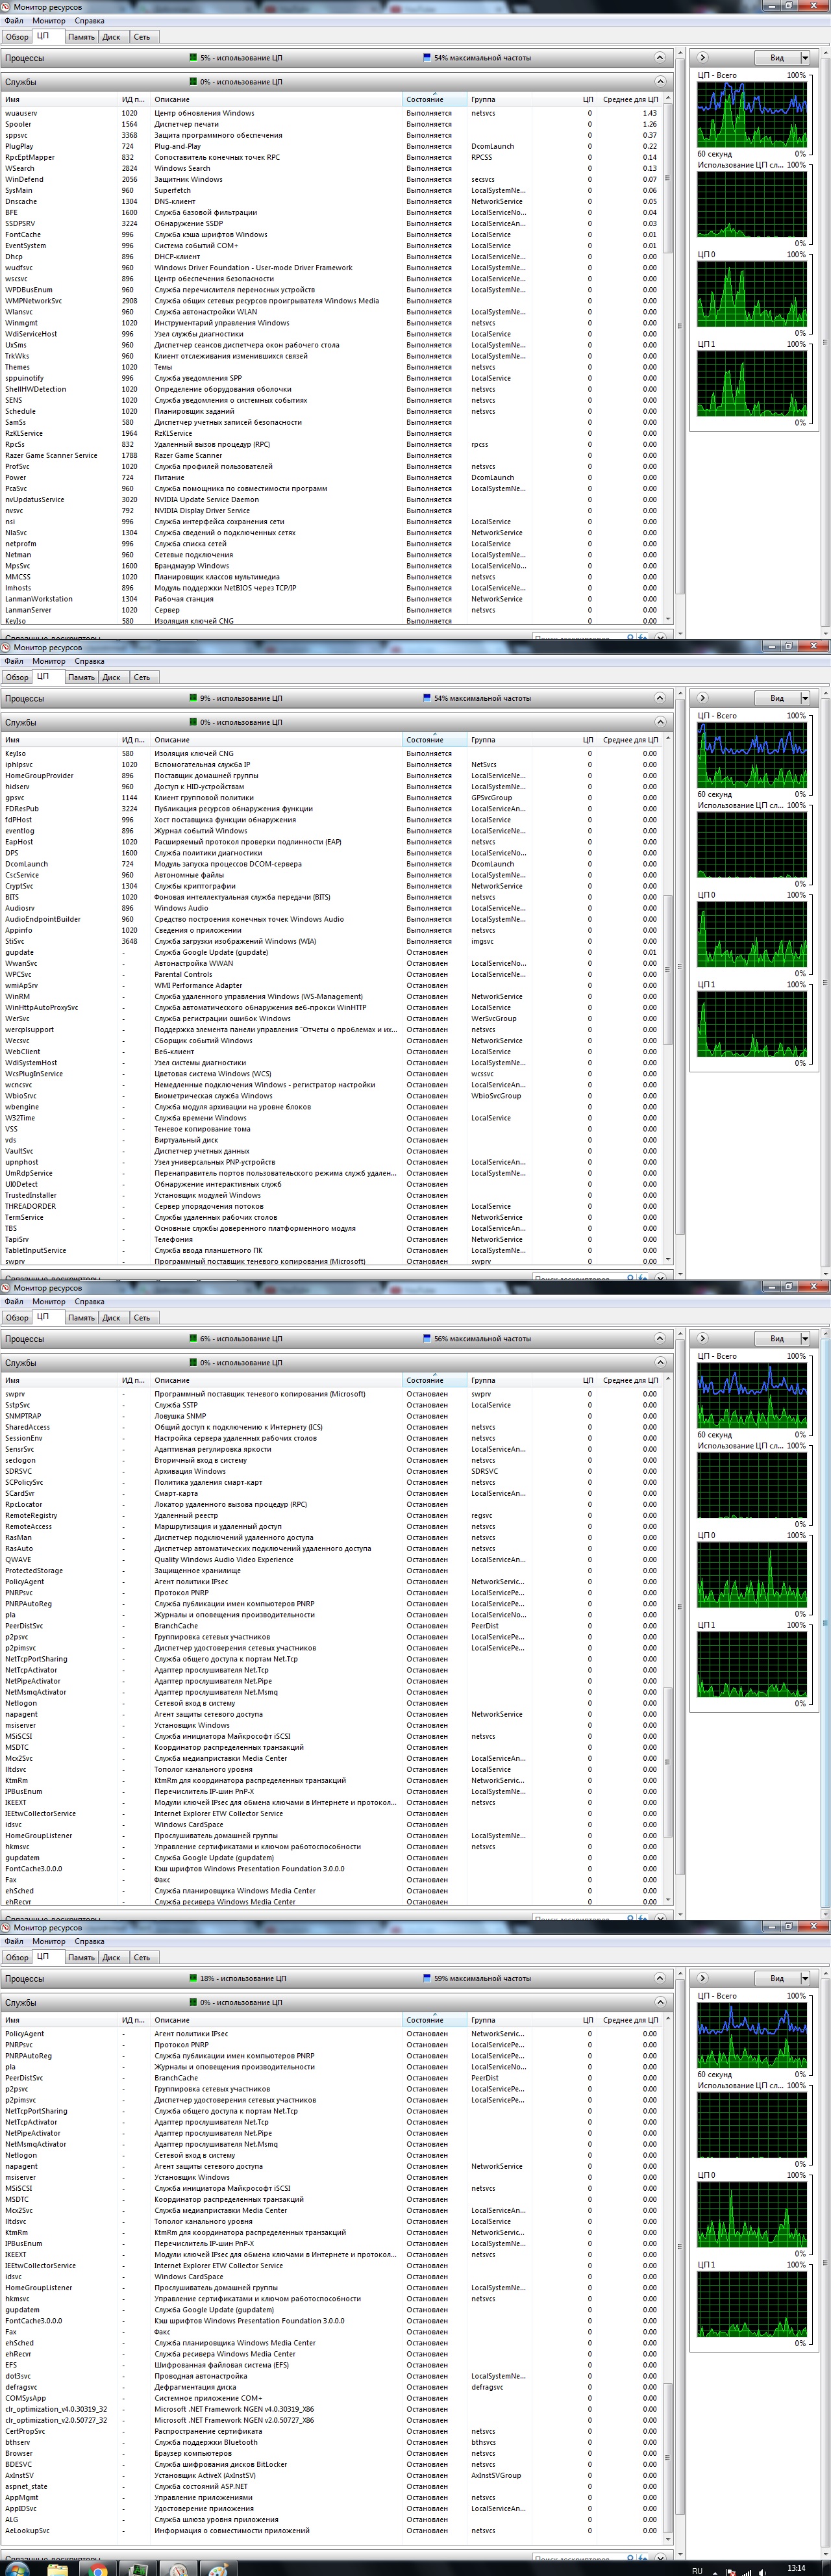
Task: Collapse Процессы section showing 5% CPU usage
Action: tap(660, 58)
